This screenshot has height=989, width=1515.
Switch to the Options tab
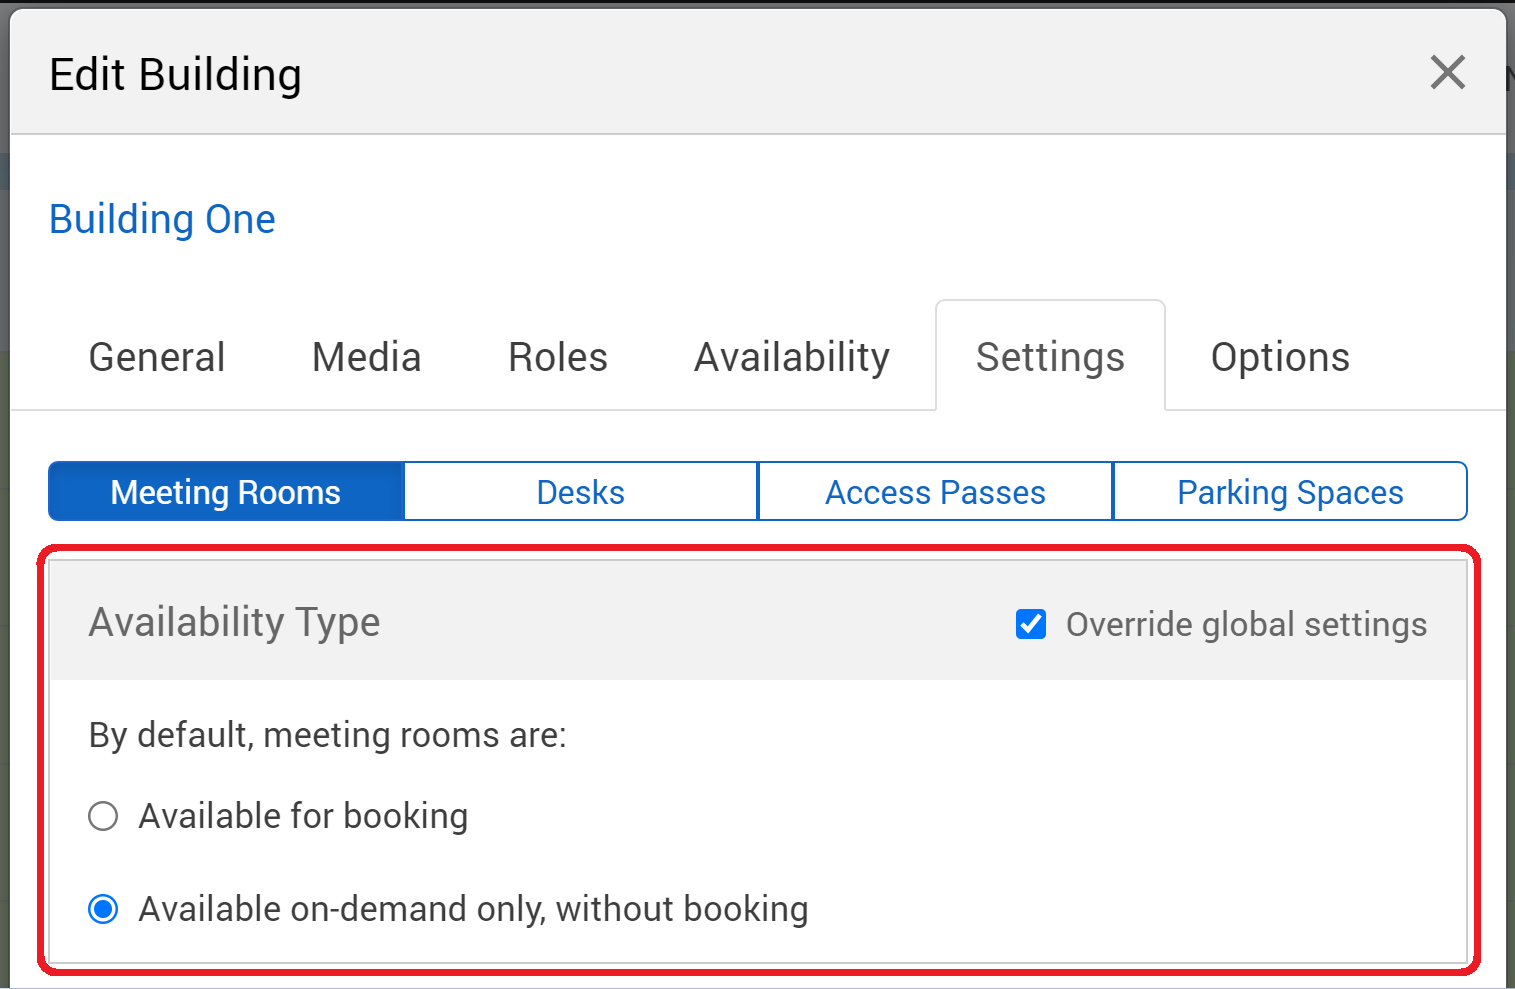tap(1280, 357)
